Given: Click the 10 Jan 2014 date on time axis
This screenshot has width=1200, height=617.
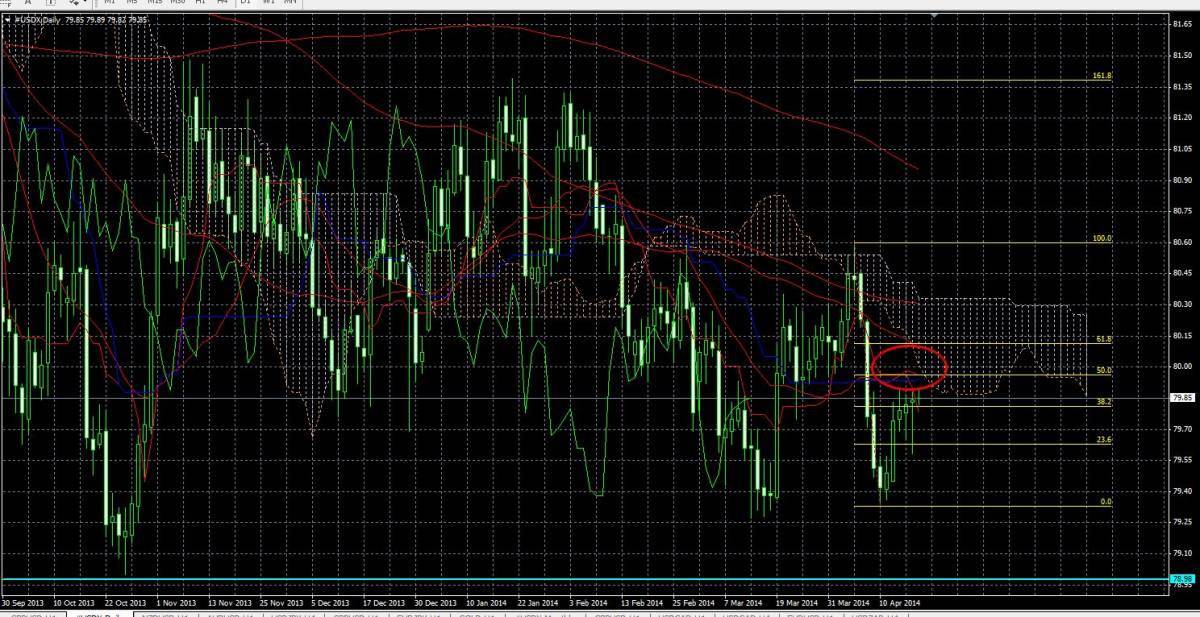Looking at the screenshot, I should tap(489, 603).
